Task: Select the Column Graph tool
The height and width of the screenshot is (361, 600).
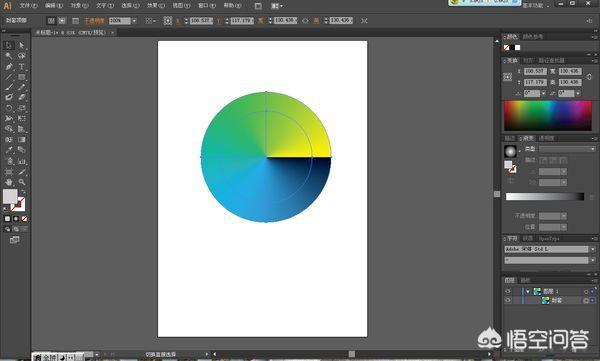Action: (x=22, y=161)
